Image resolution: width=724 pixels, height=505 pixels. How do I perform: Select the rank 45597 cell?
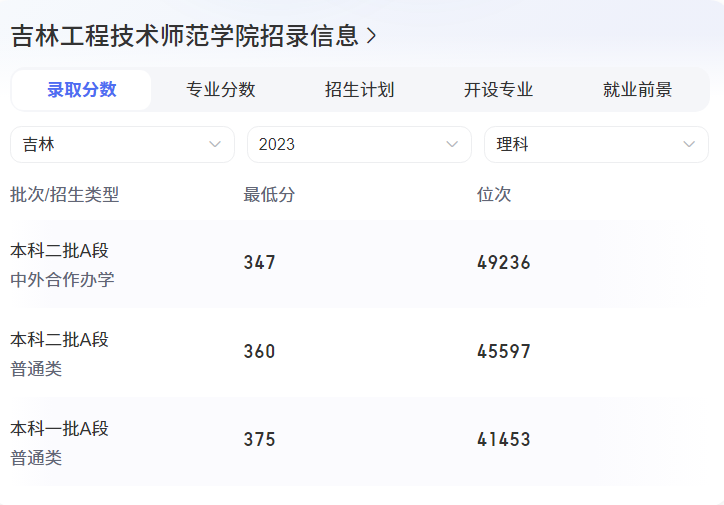504,351
